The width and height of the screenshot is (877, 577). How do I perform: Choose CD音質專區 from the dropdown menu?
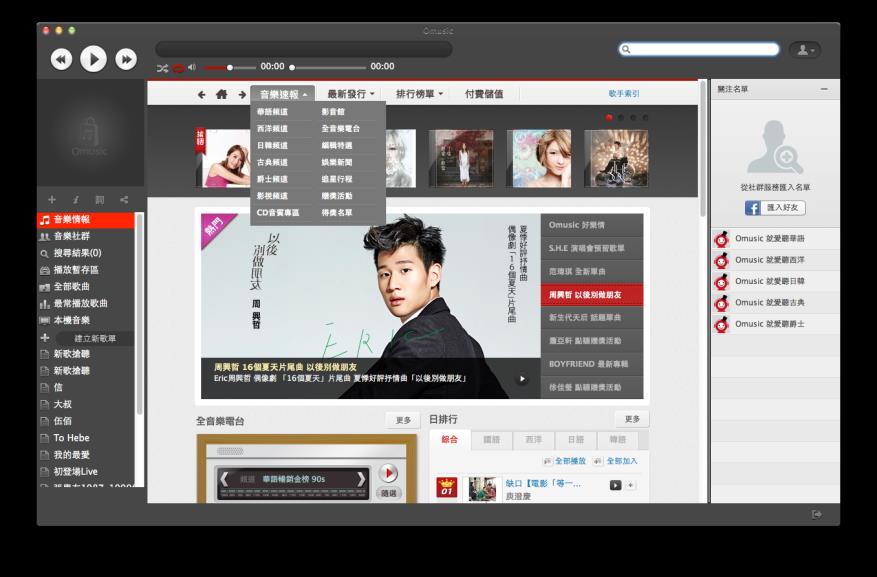[x=278, y=212]
